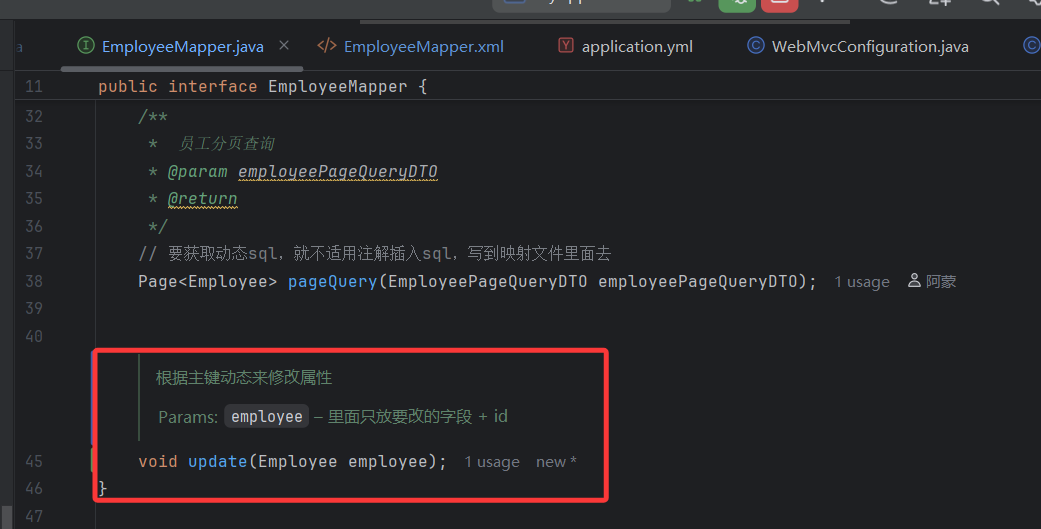
Task: Switch to the application.yml tab
Action: tap(637, 46)
